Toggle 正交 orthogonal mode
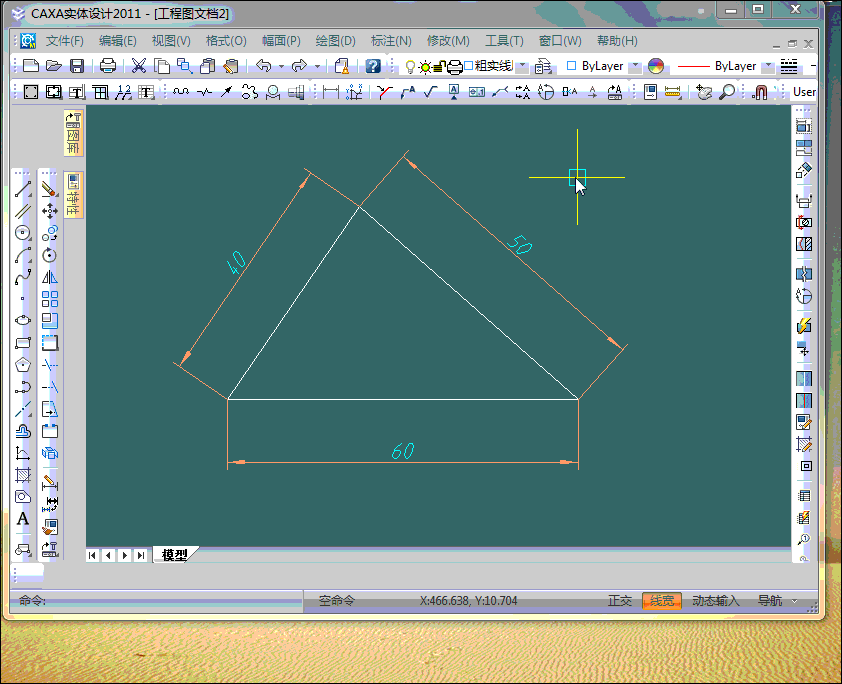The image size is (842, 684). (620, 601)
